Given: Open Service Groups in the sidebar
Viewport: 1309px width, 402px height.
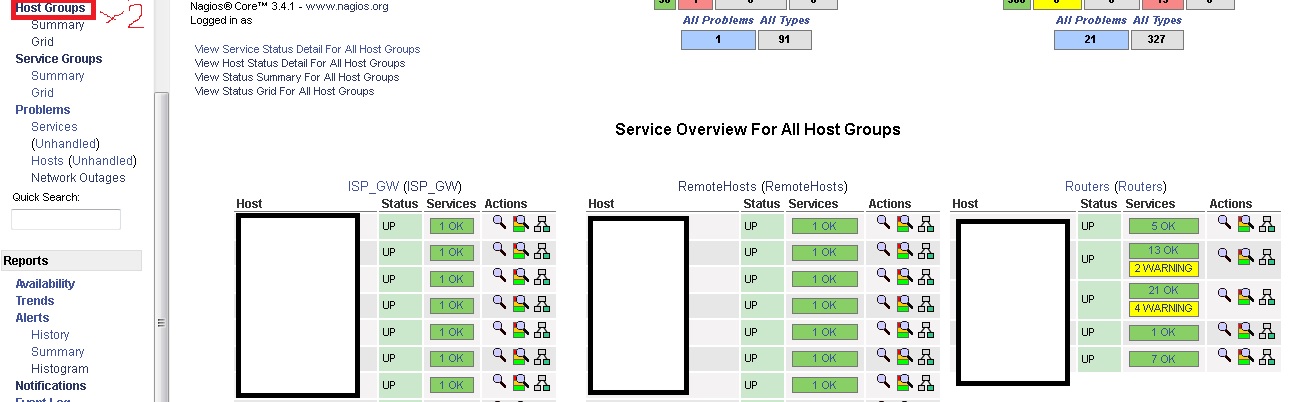Looking at the screenshot, I should 58,59.
